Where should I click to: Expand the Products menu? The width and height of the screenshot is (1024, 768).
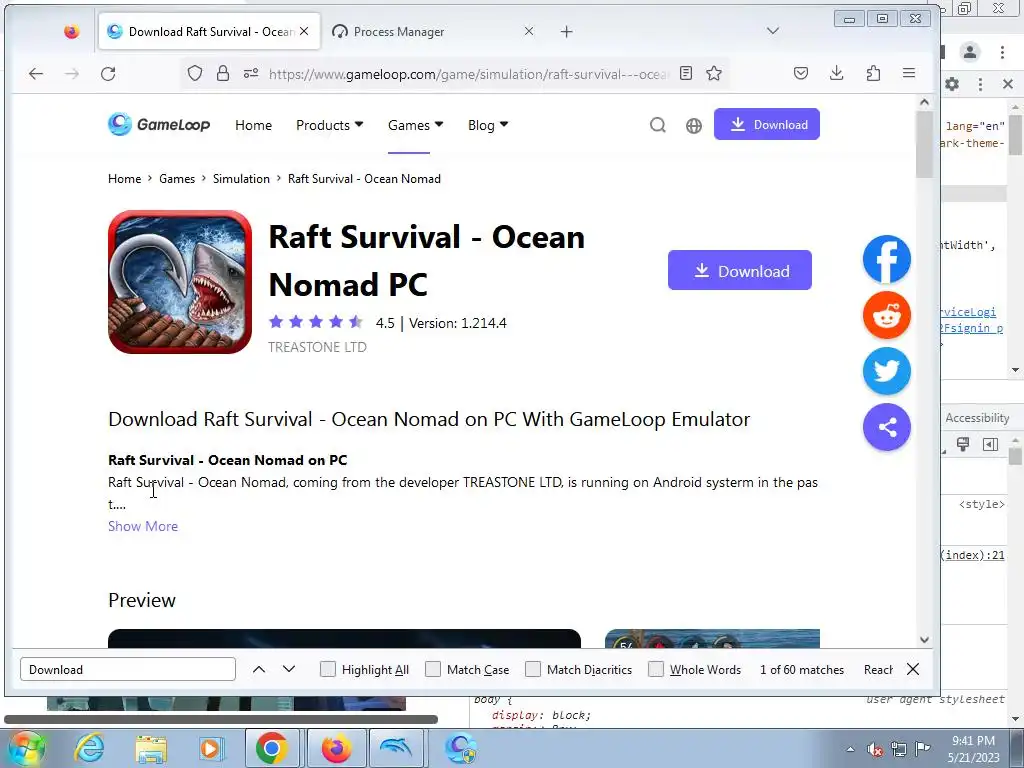point(330,125)
